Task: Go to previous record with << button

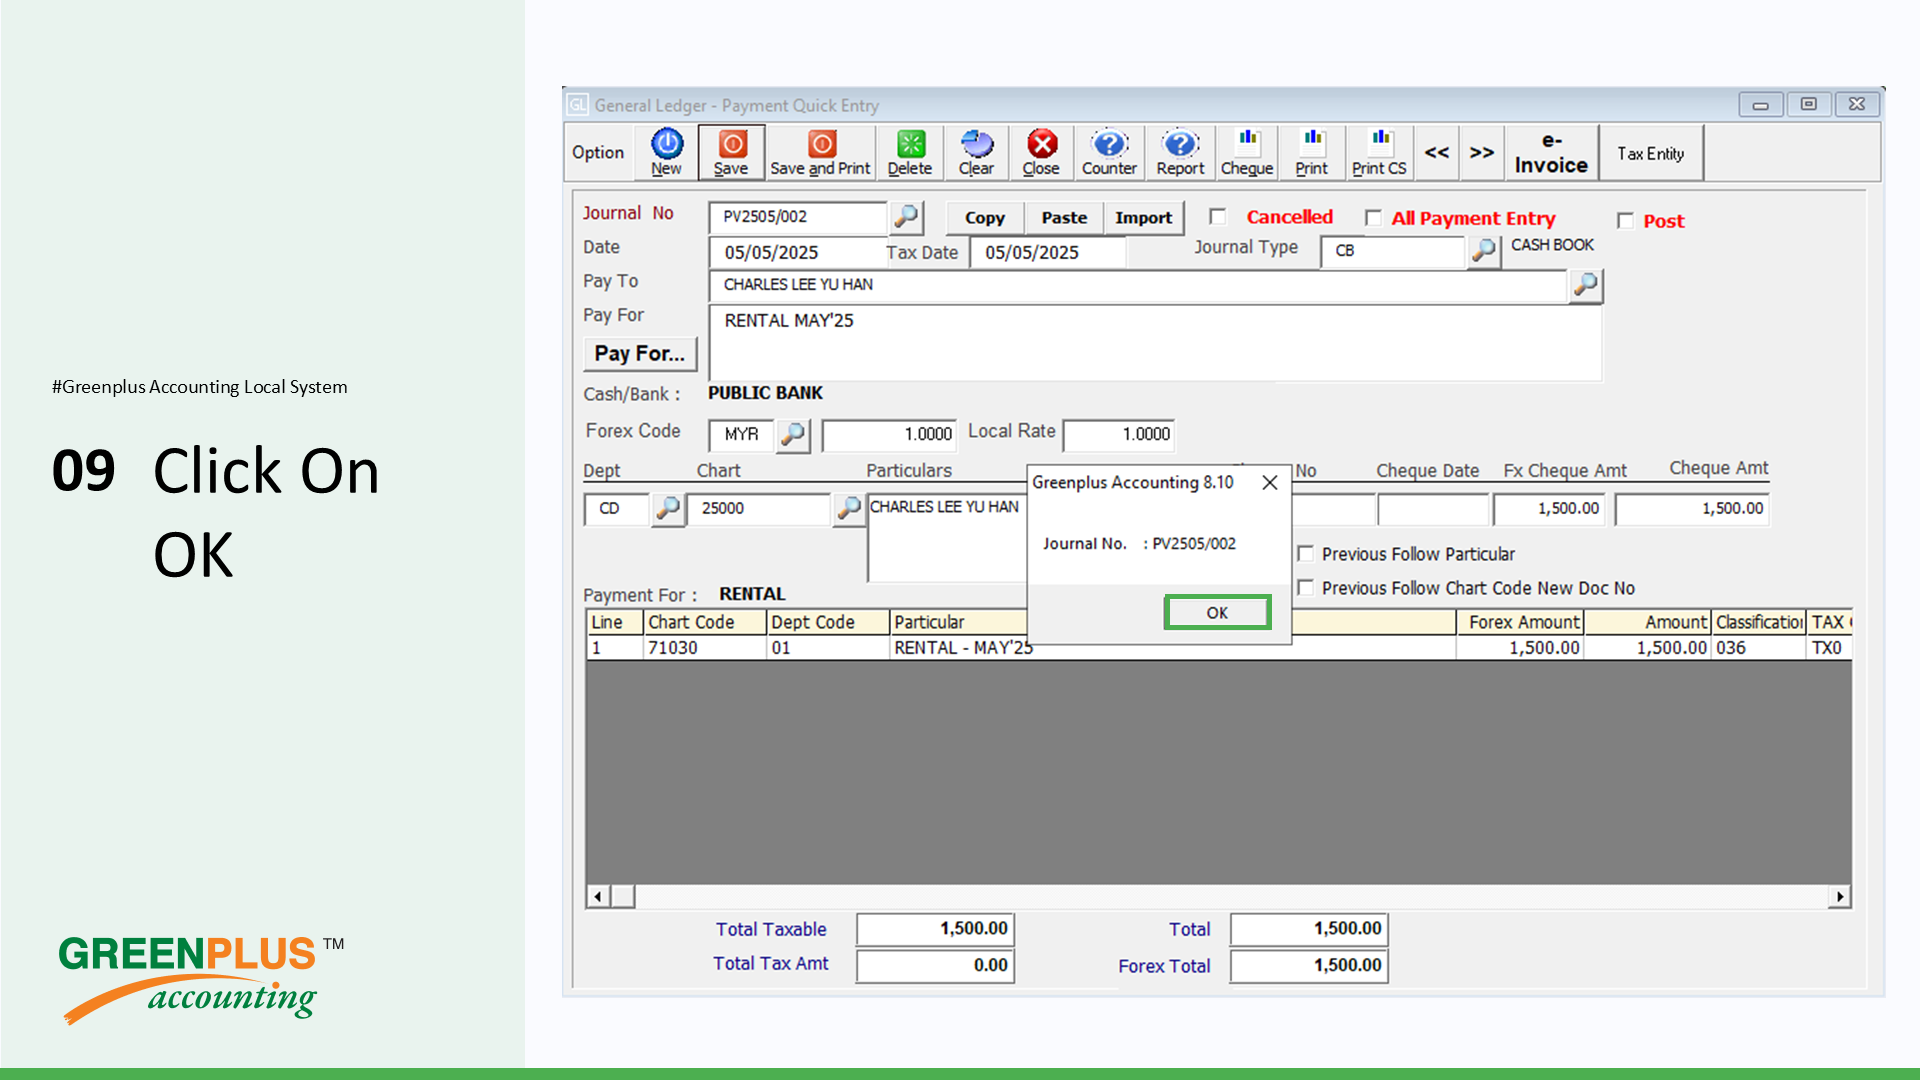Action: pyautogui.click(x=1437, y=153)
